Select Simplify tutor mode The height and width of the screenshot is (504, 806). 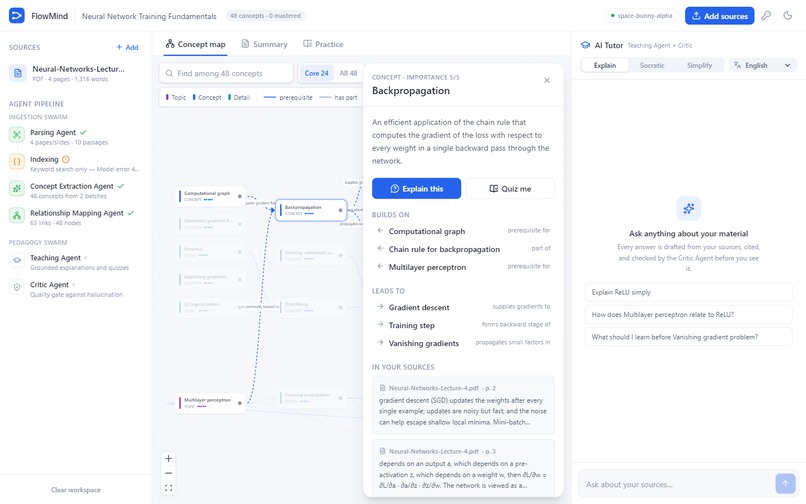pos(699,65)
